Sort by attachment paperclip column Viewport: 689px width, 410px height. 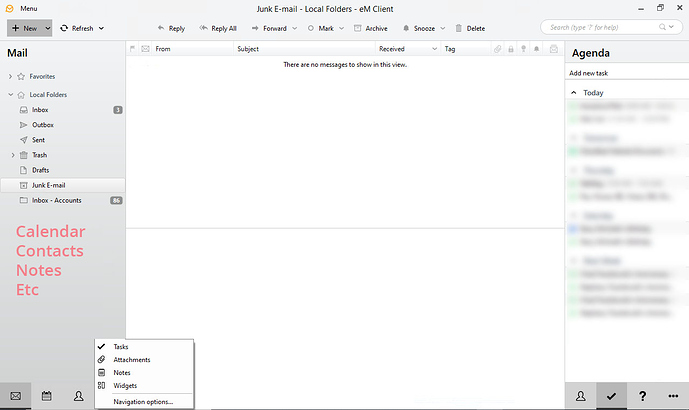pos(497,49)
